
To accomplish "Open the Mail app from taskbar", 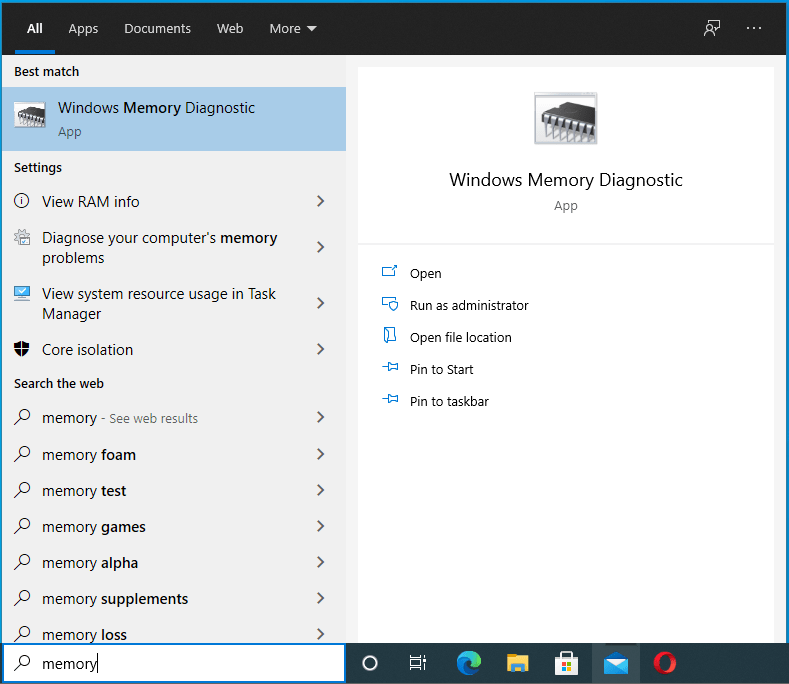I will (616, 663).
